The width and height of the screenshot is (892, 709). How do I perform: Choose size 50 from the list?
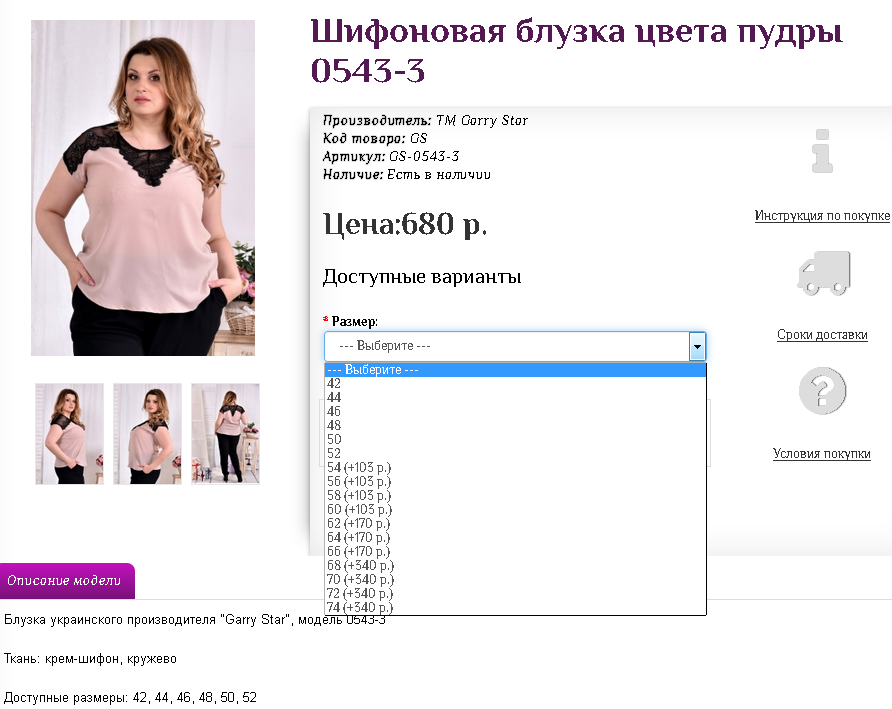[x=515, y=439]
